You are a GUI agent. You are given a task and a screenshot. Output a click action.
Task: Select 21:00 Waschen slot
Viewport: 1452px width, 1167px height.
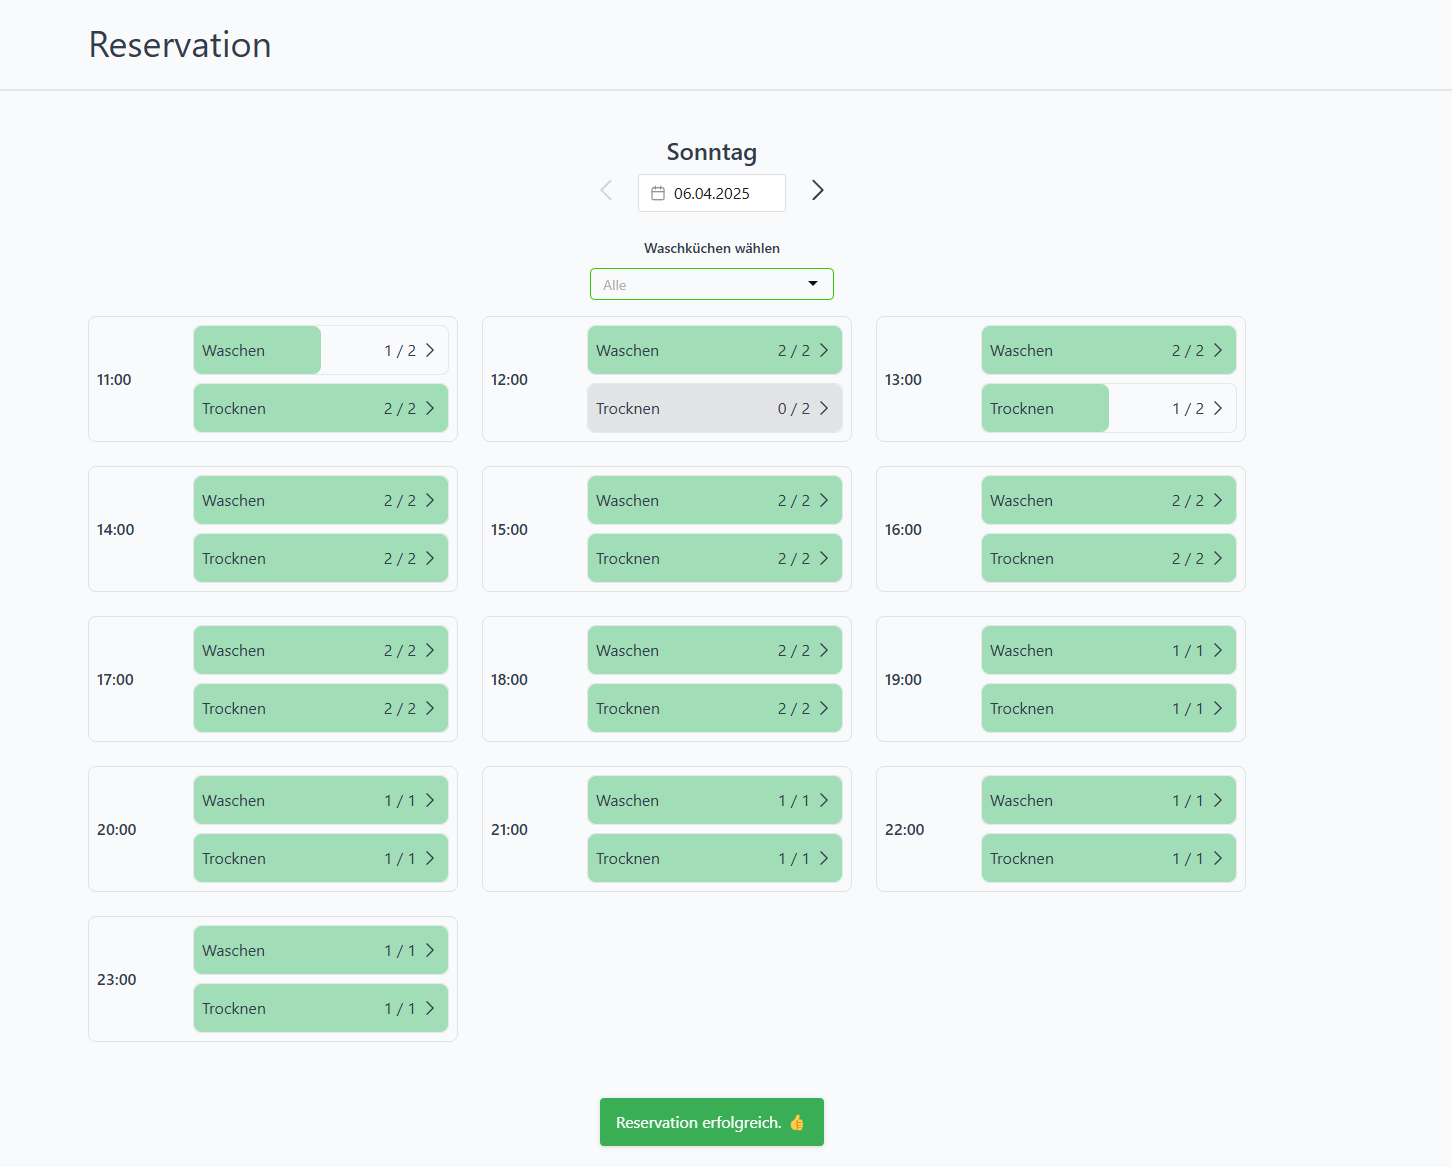(x=714, y=800)
